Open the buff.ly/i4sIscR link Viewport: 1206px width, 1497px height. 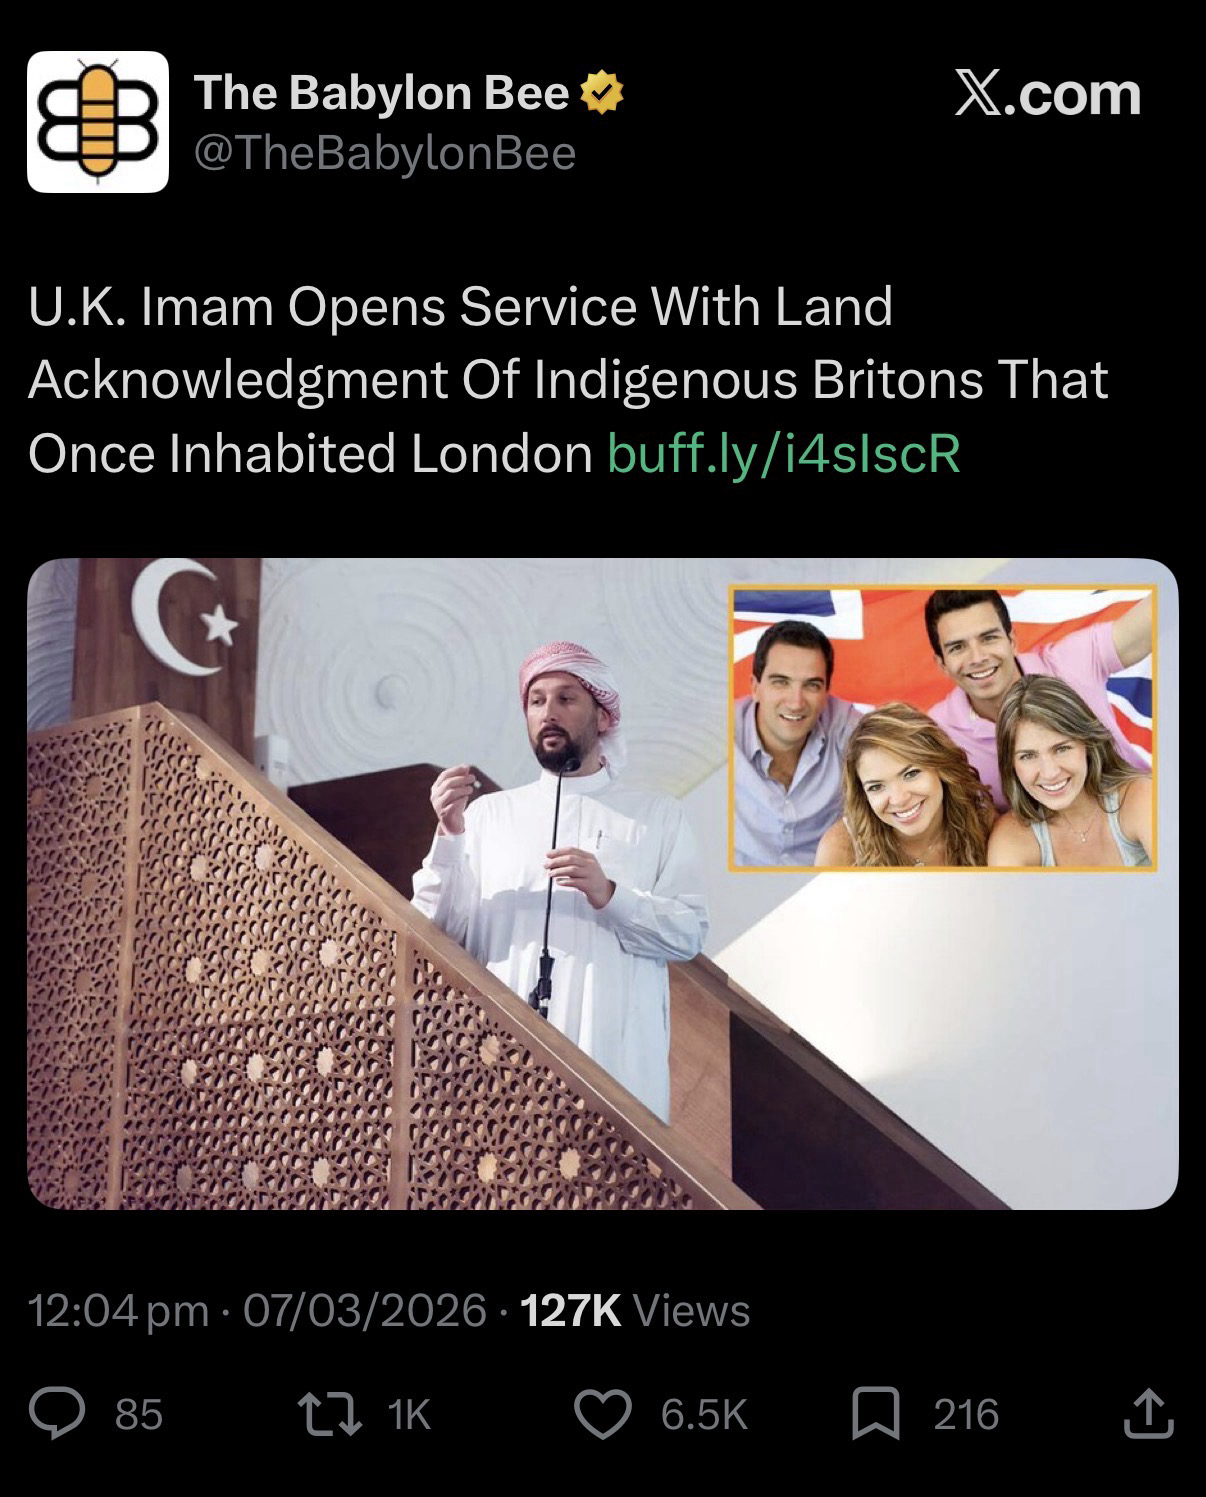pos(784,453)
